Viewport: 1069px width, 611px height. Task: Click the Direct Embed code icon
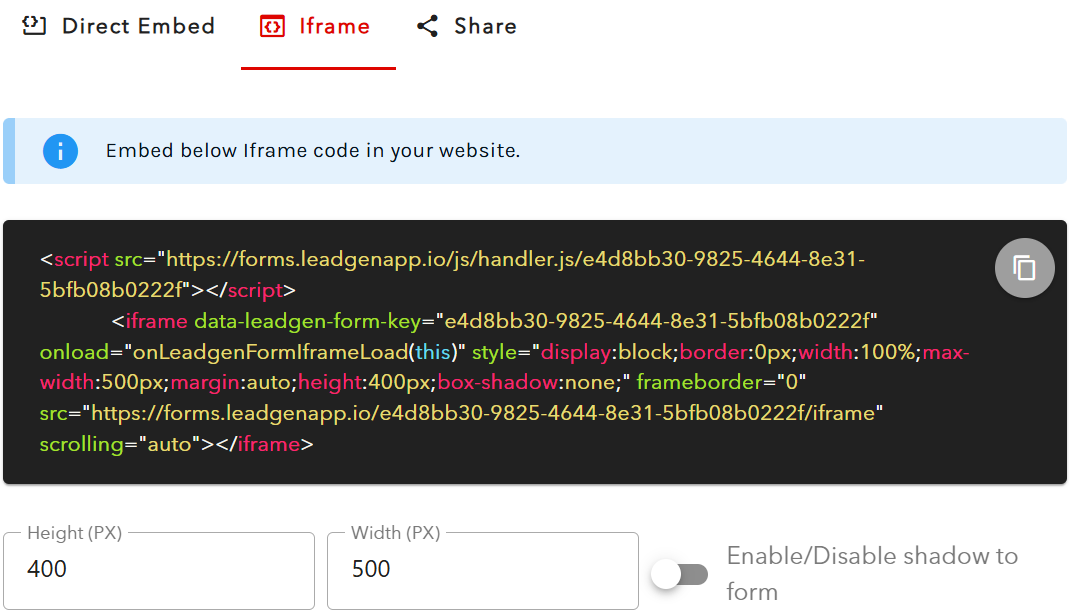[34, 26]
